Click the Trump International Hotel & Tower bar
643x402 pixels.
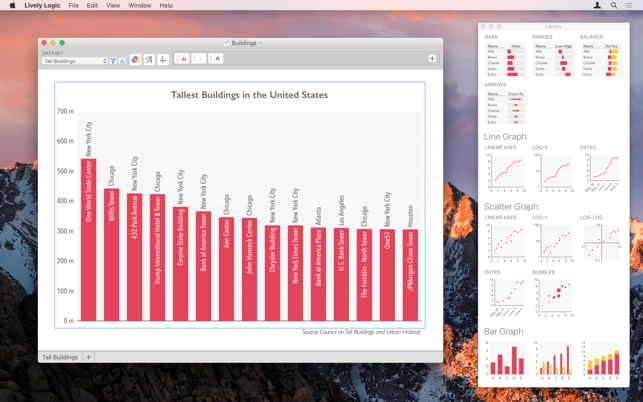pos(157,258)
